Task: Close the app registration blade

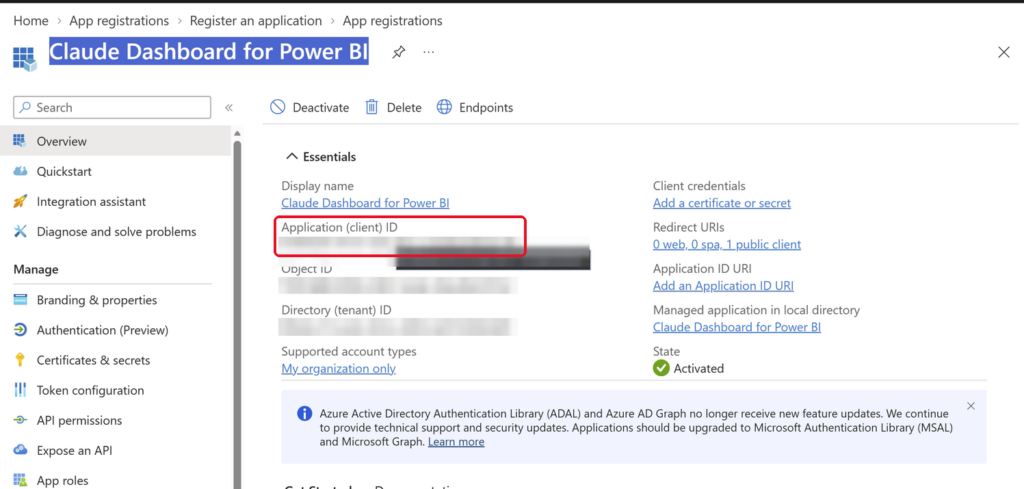Action: click(1004, 52)
